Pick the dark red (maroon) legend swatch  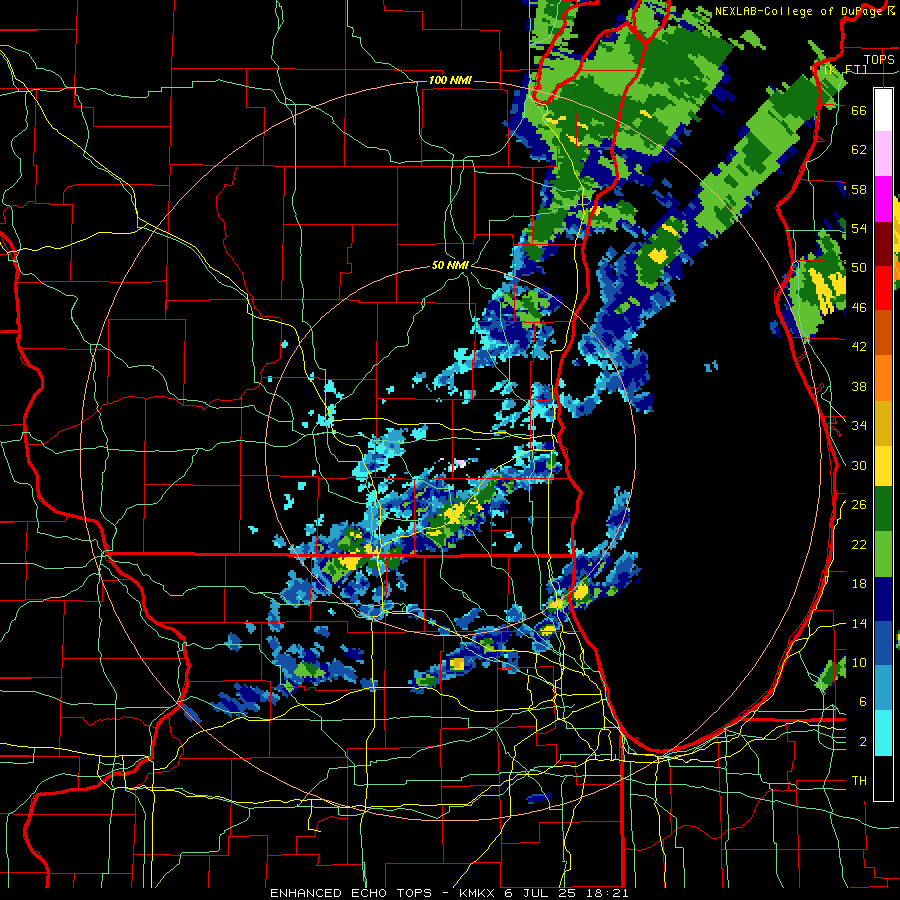pyautogui.click(x=883, y=243)
